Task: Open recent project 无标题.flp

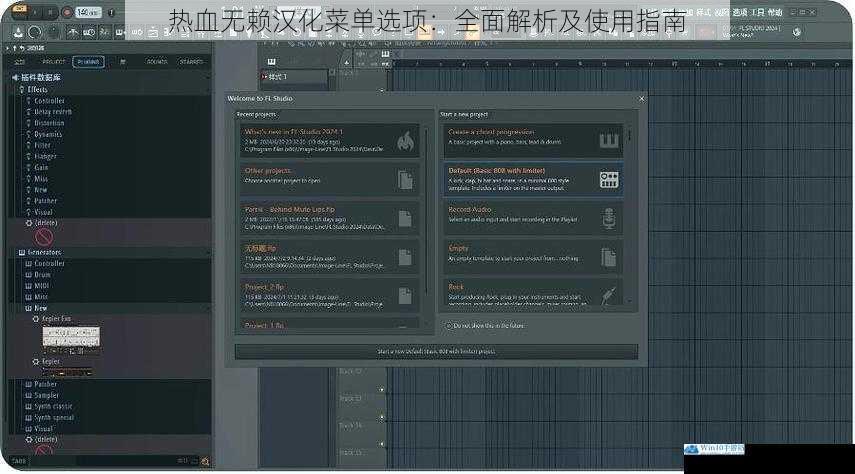Action: coord(329,257)
